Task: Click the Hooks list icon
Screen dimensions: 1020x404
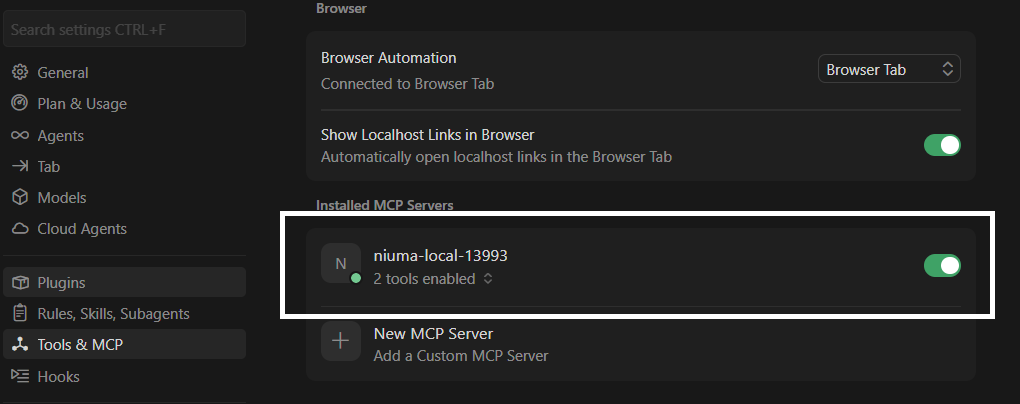Action: tap(20, 376)
